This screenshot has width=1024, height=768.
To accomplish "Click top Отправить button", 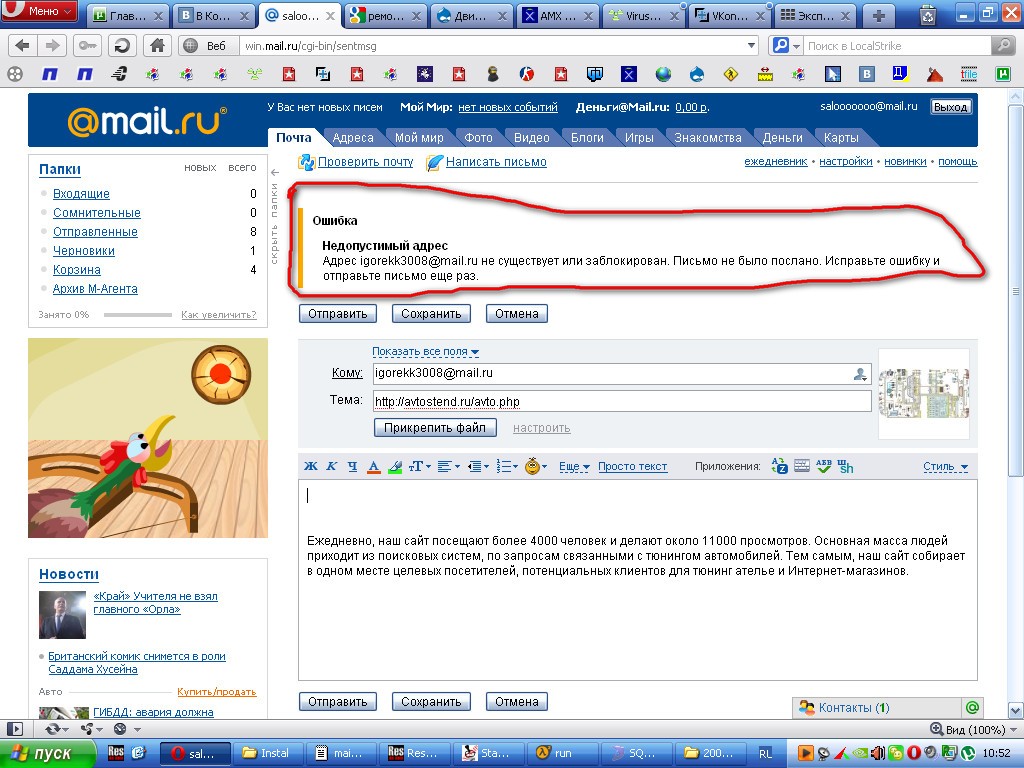I will [338, 313].
